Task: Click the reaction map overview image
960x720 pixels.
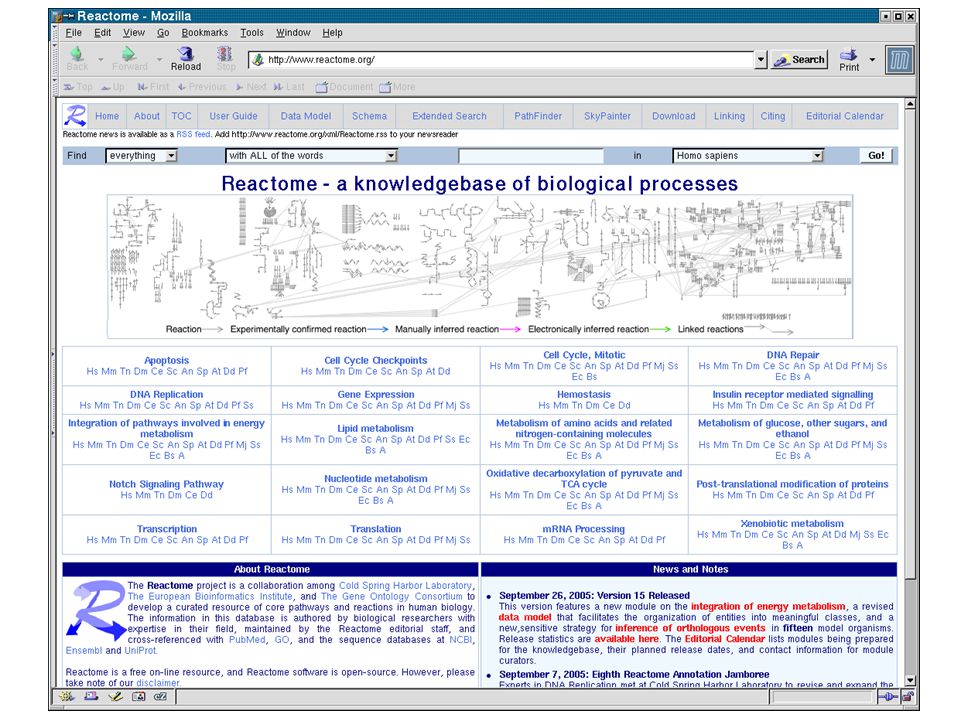Action: [x=480, y=266]
